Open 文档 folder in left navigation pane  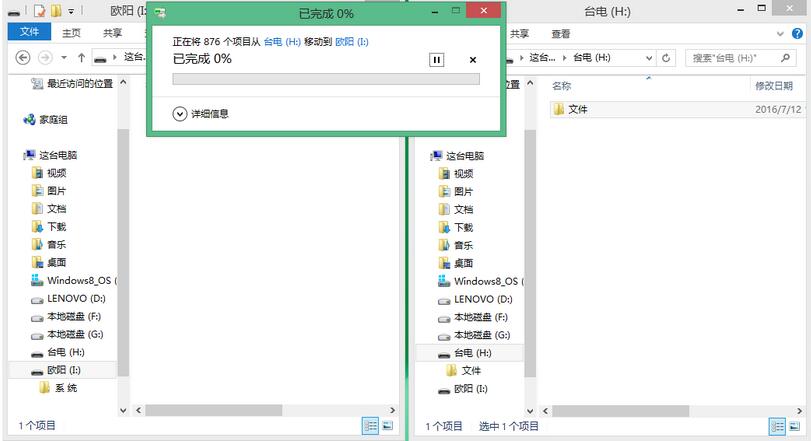(49, 208)
